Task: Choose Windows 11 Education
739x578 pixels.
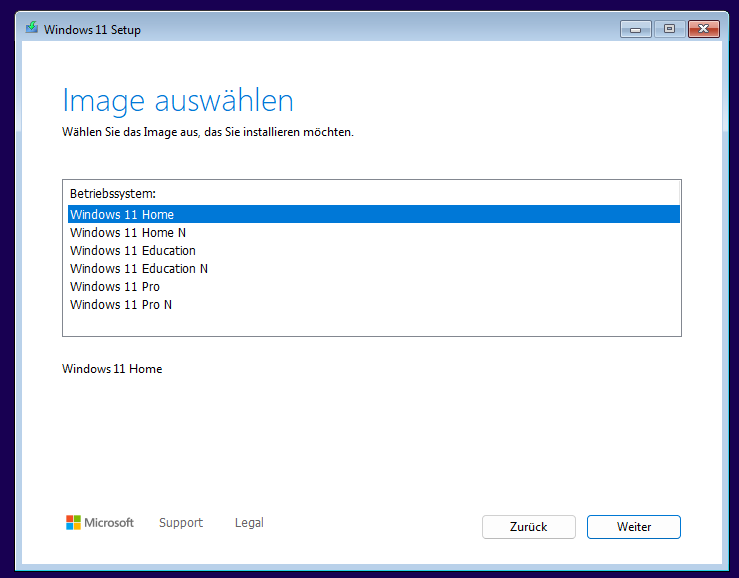Action: tap(374, 250)
